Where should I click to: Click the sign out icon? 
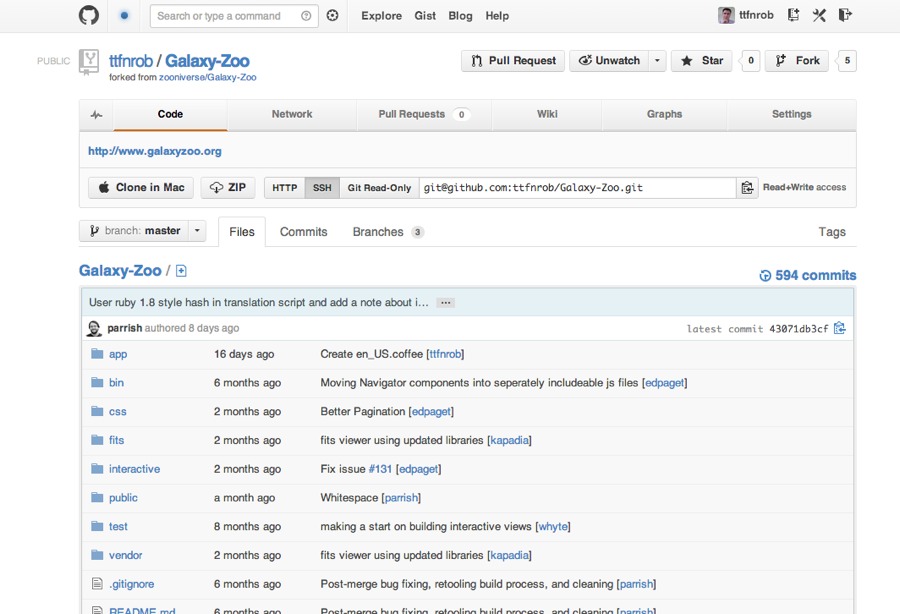coord(845,15)
